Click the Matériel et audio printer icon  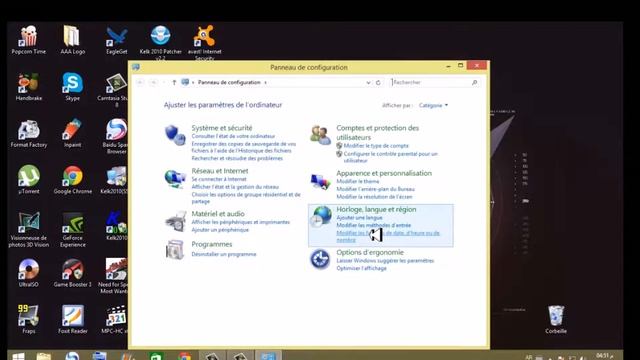(176, 222)
